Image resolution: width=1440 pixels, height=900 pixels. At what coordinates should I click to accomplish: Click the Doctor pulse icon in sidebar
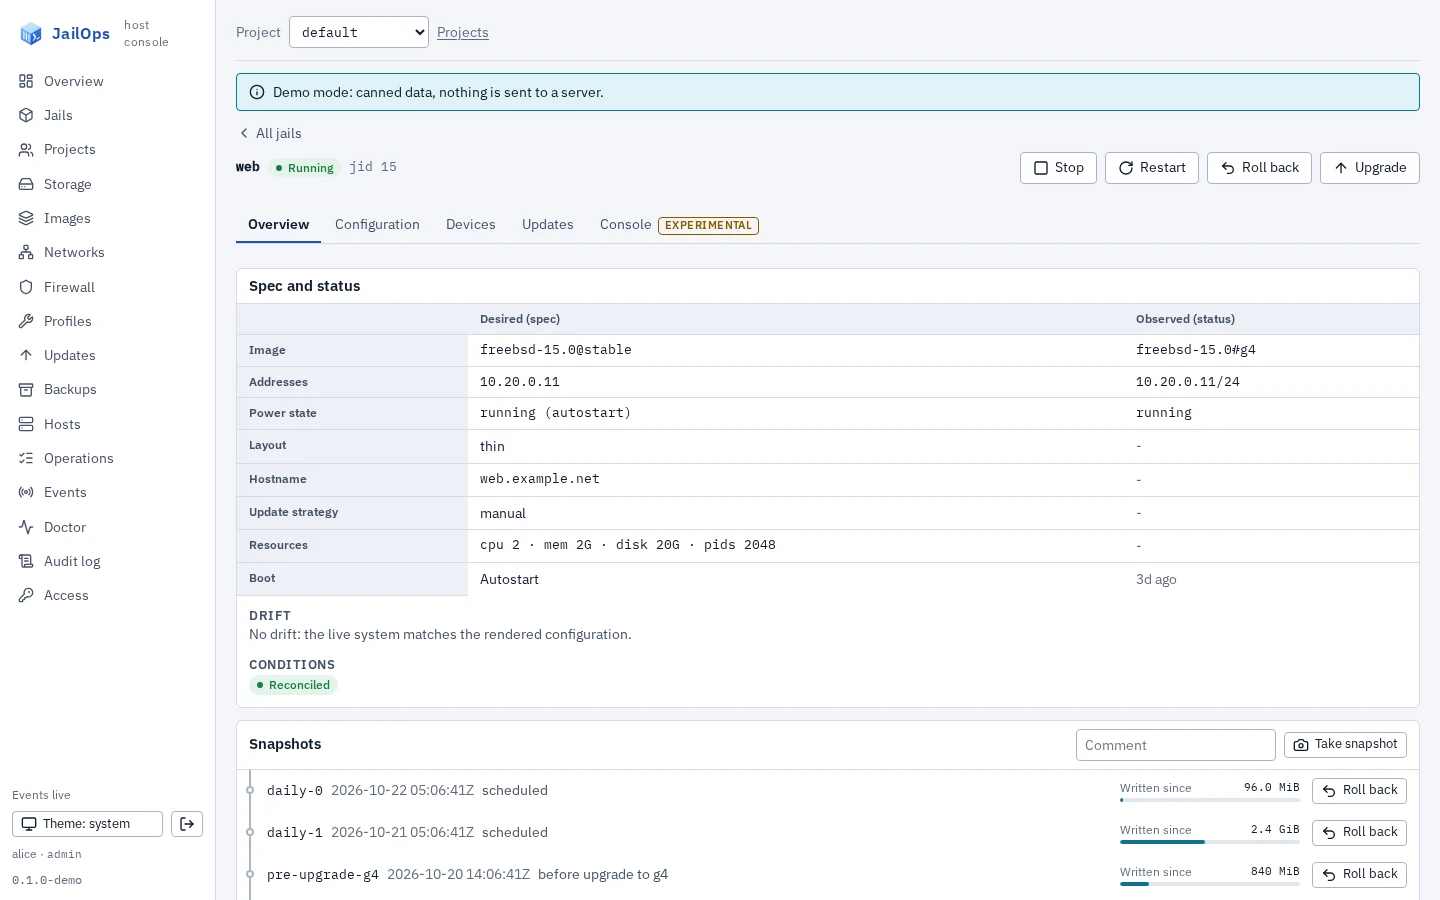point(26,527)
